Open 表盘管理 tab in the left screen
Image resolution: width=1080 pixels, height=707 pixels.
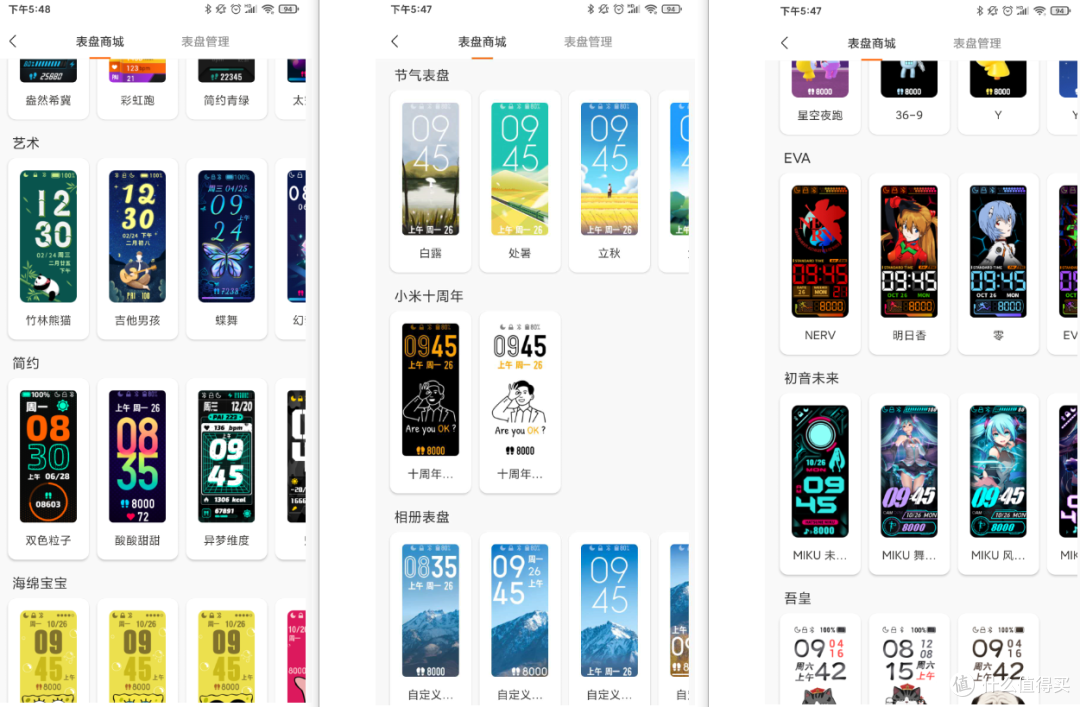(x=205, y=41)
